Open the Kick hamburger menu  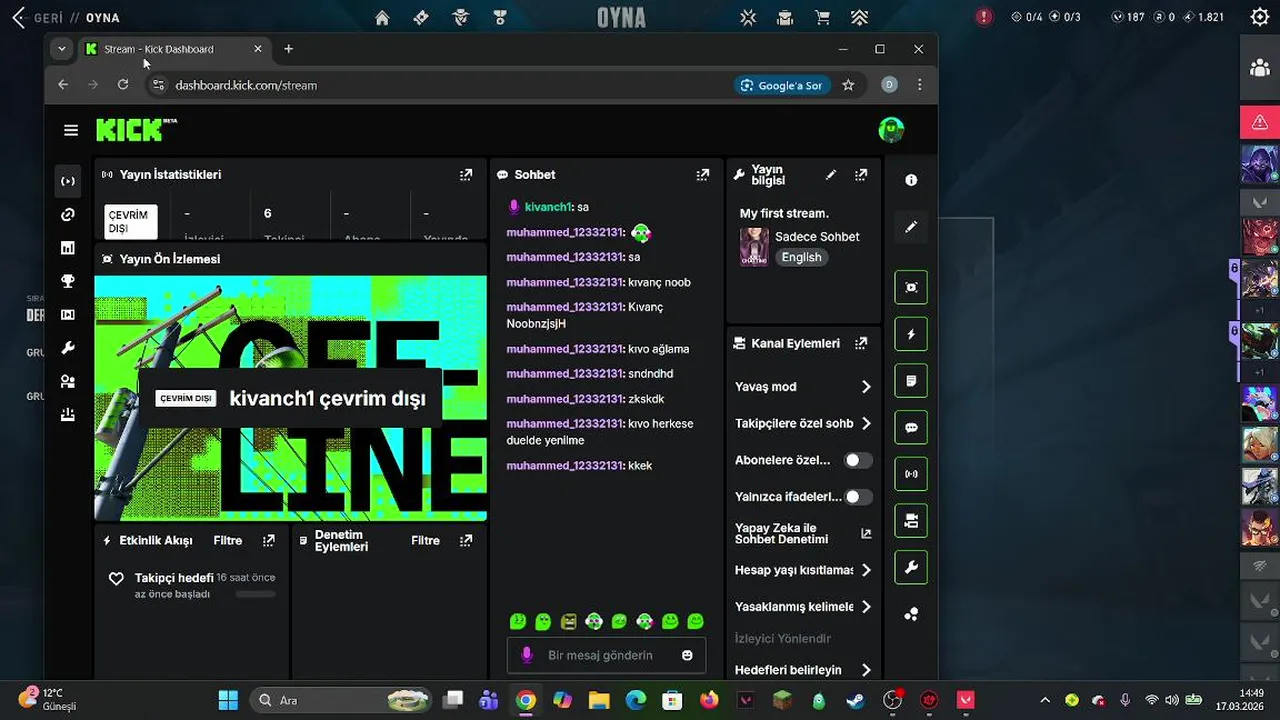[x=70, y=130]
